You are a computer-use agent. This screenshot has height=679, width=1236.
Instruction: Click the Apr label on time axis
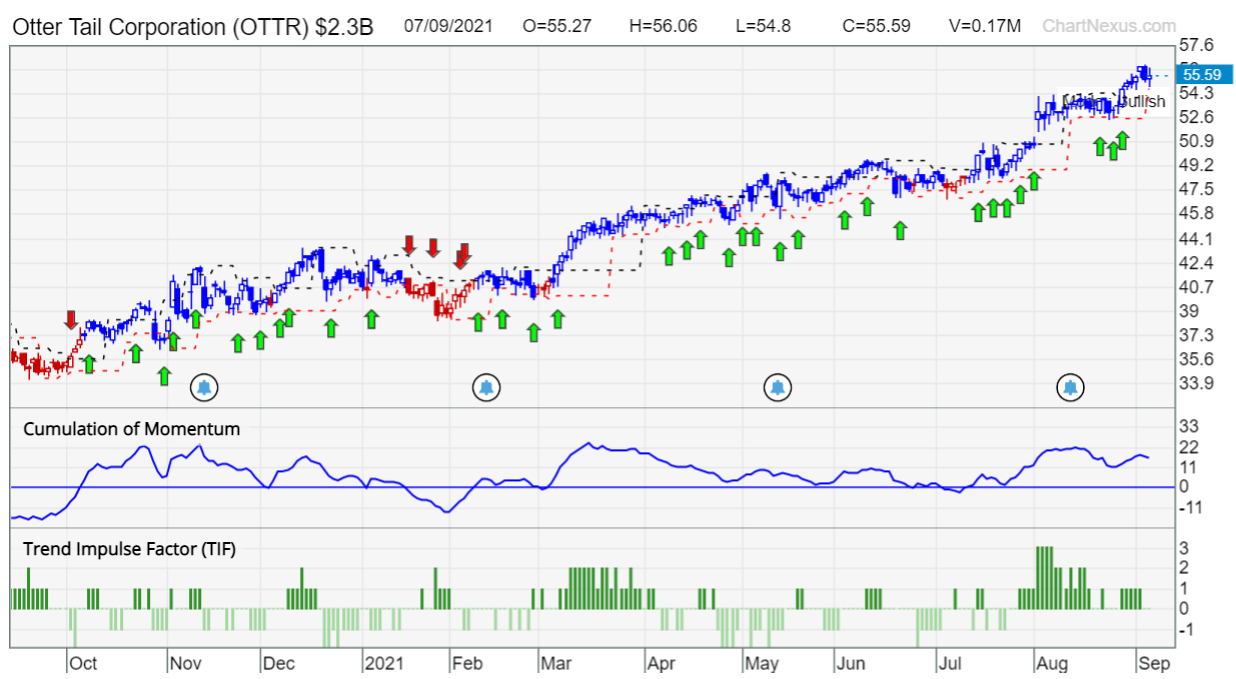[x=661, y=662]
